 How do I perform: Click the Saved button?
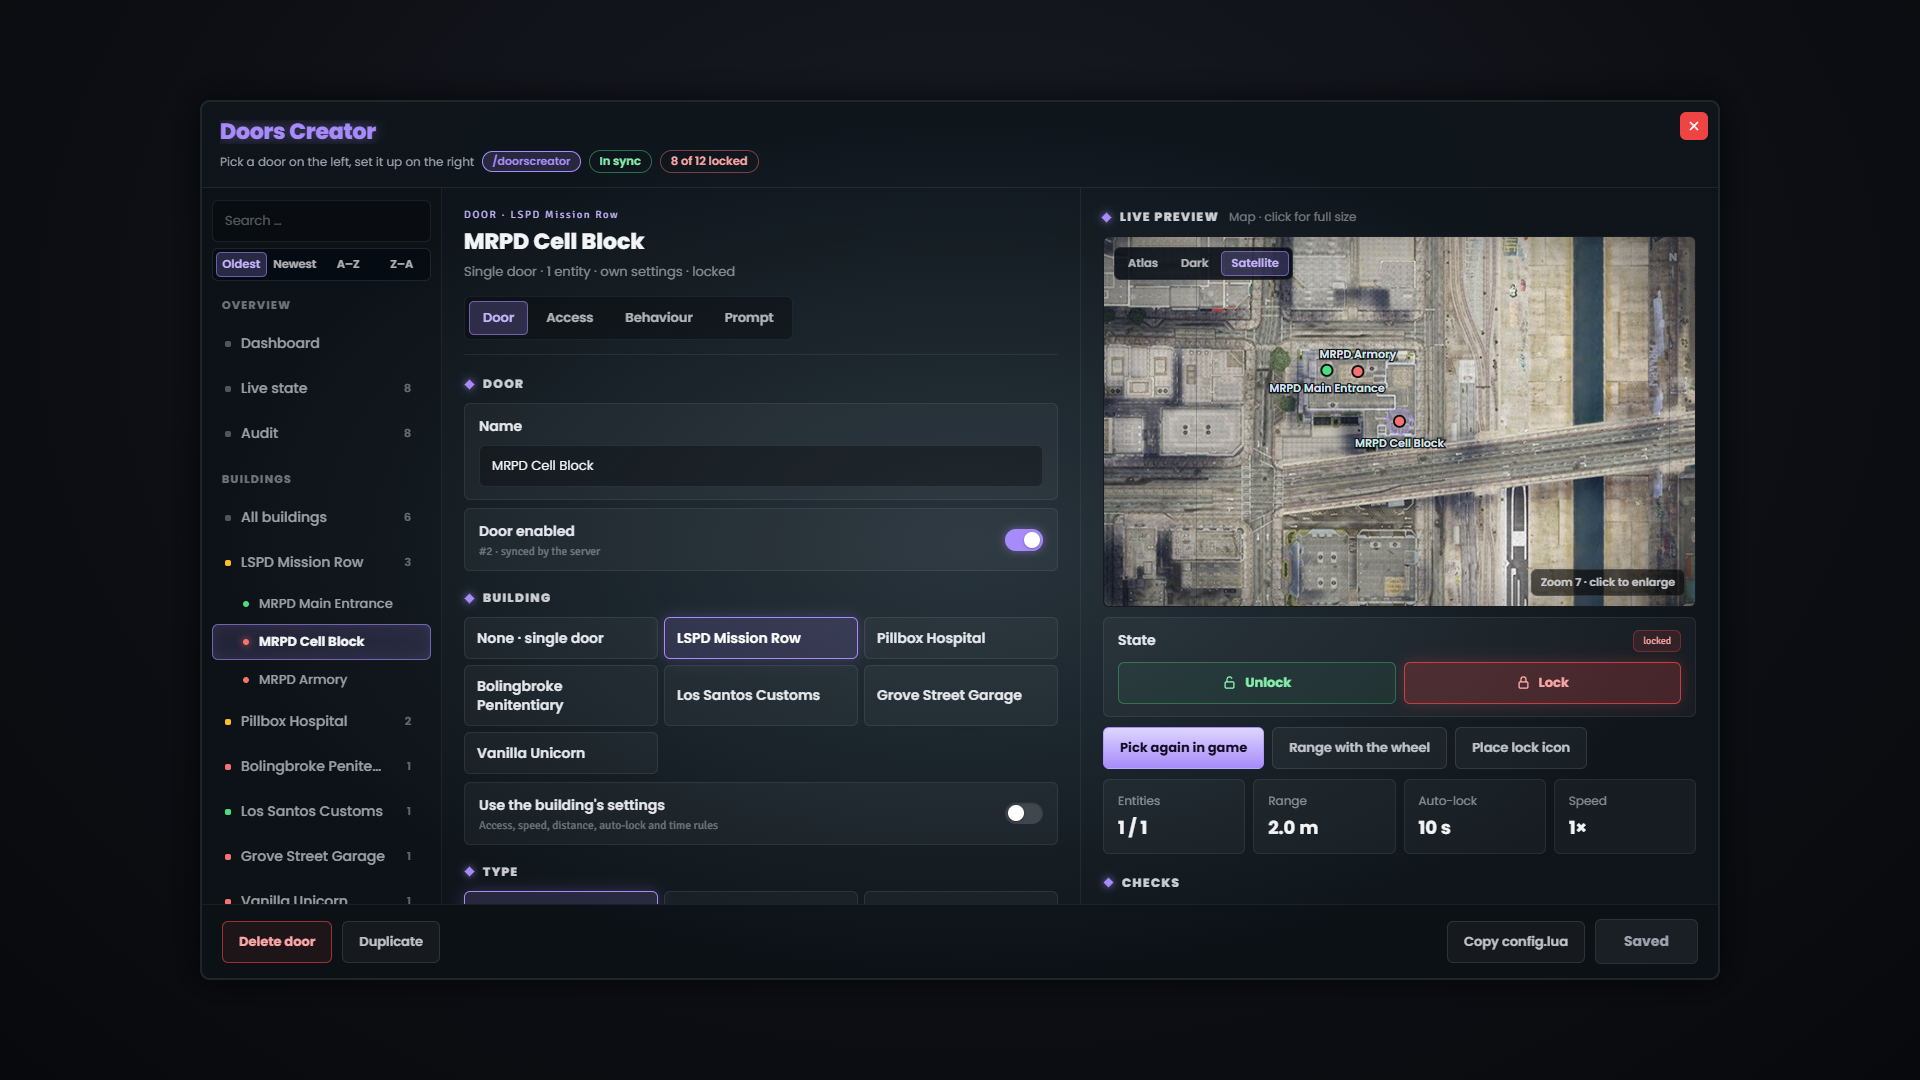pos(1646,942)
